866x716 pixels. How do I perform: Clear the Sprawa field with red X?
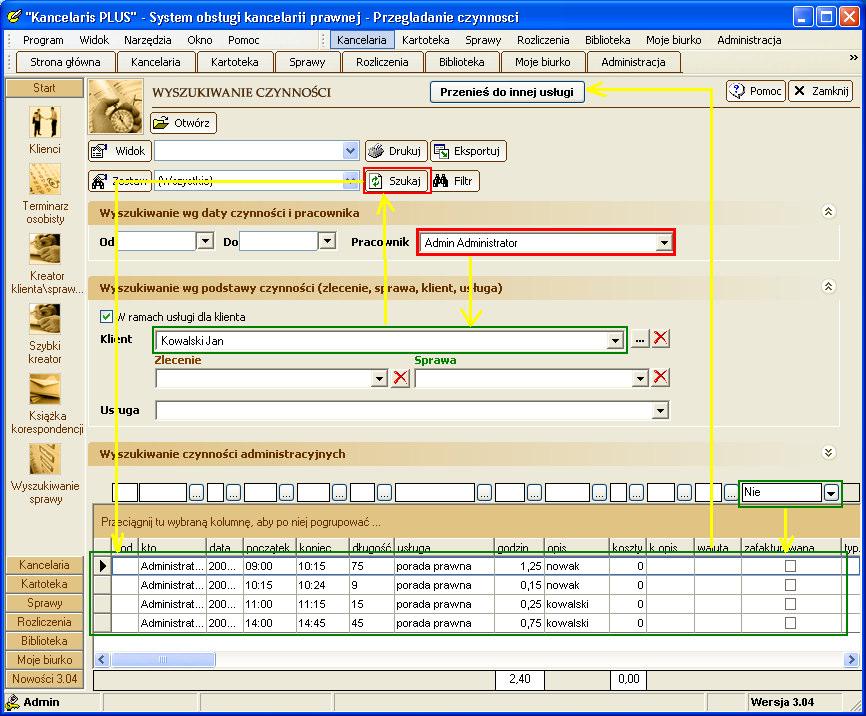(x=661, y=377)
